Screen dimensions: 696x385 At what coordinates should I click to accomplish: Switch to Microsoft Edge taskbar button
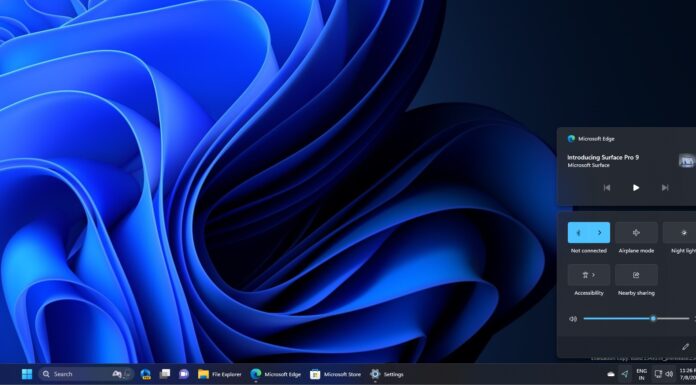[x=276, y=374]
